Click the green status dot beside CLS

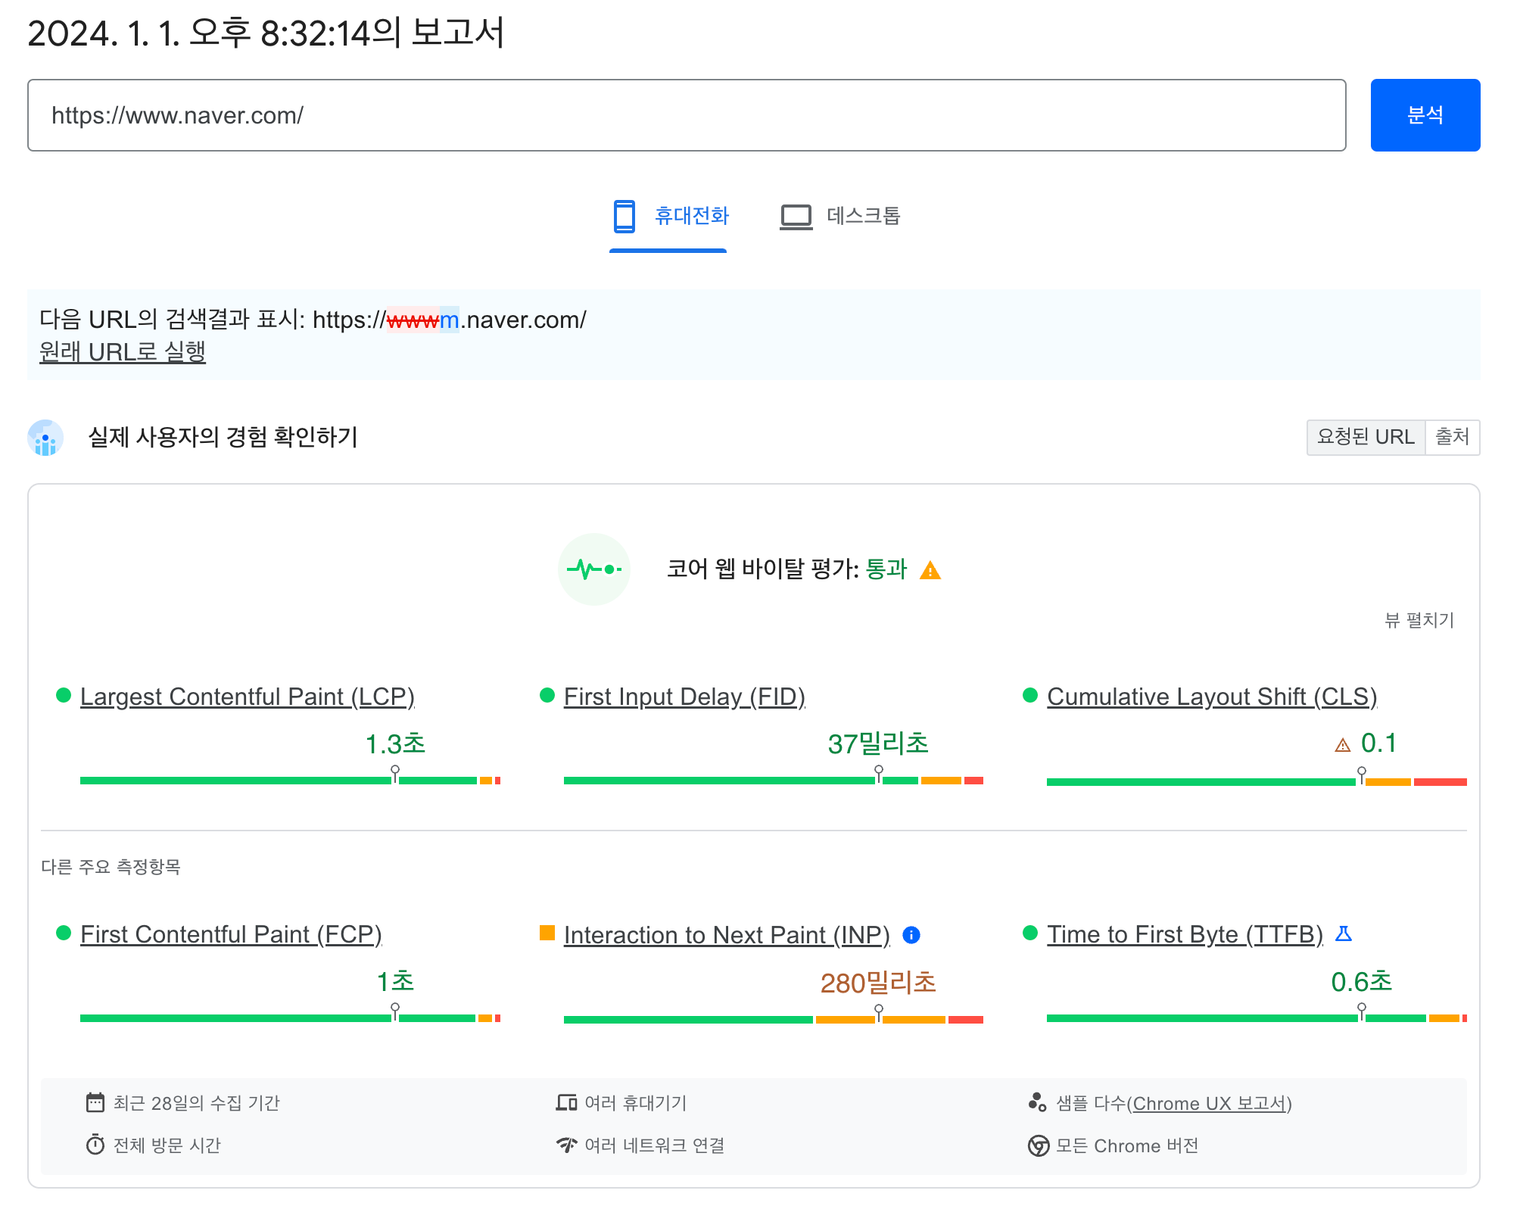(x=1030, y=695)
